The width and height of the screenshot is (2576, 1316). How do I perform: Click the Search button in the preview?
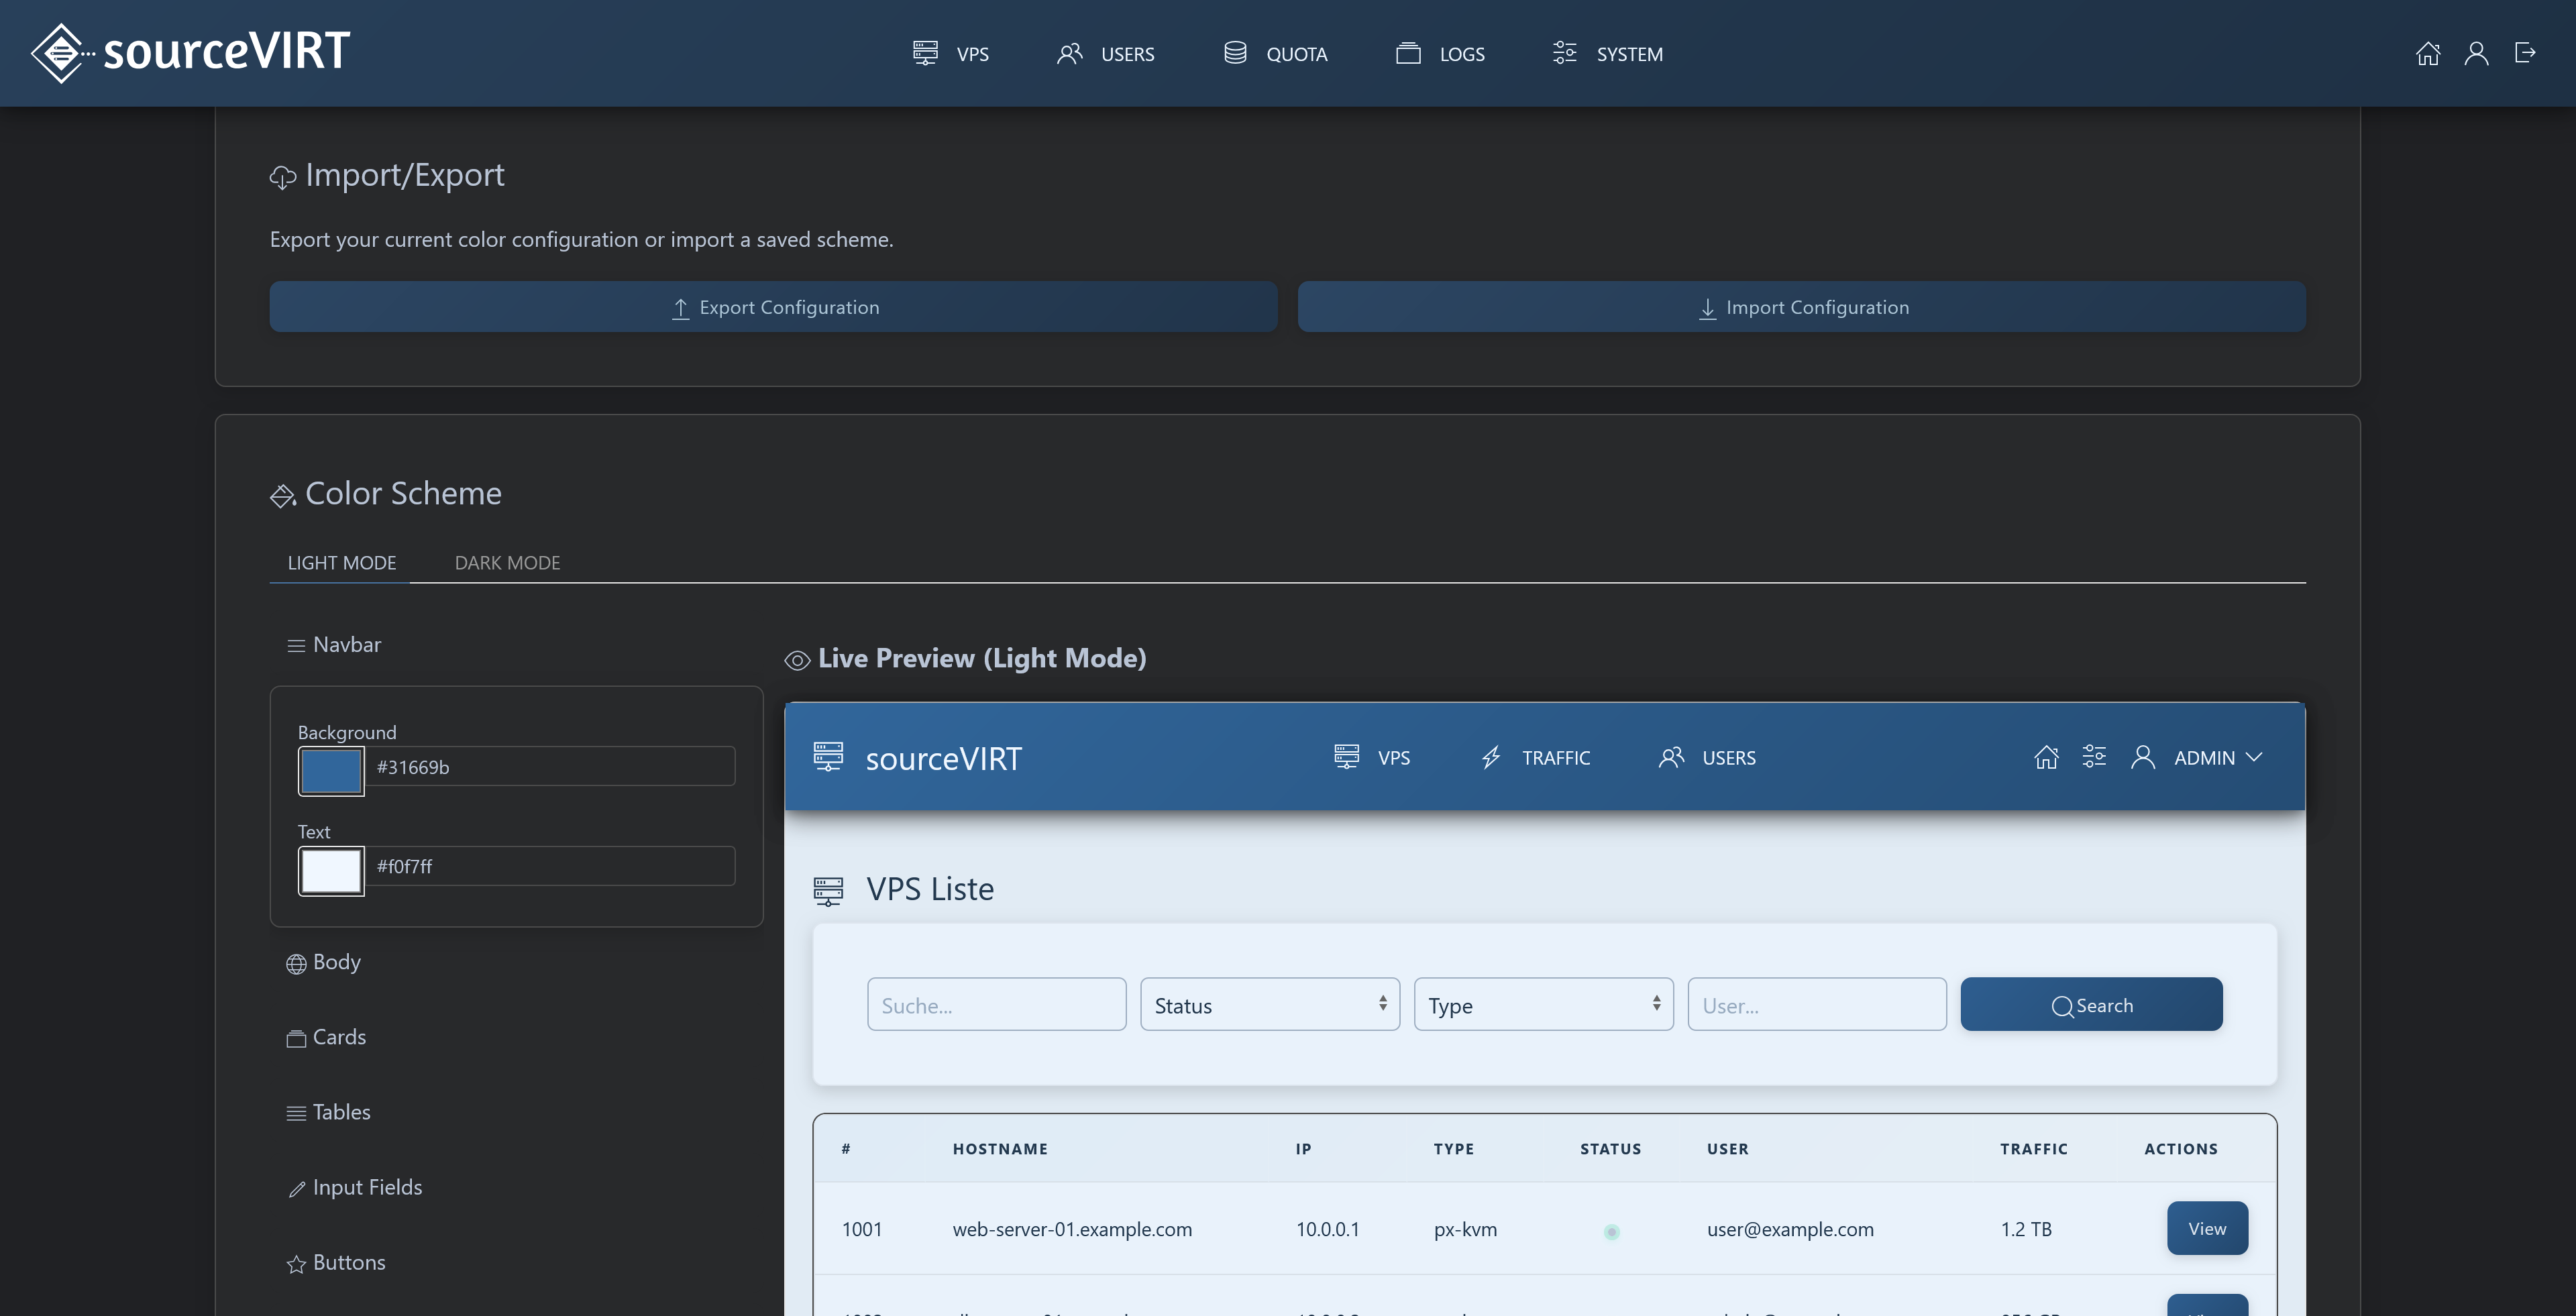(x=2091, y=1005)
